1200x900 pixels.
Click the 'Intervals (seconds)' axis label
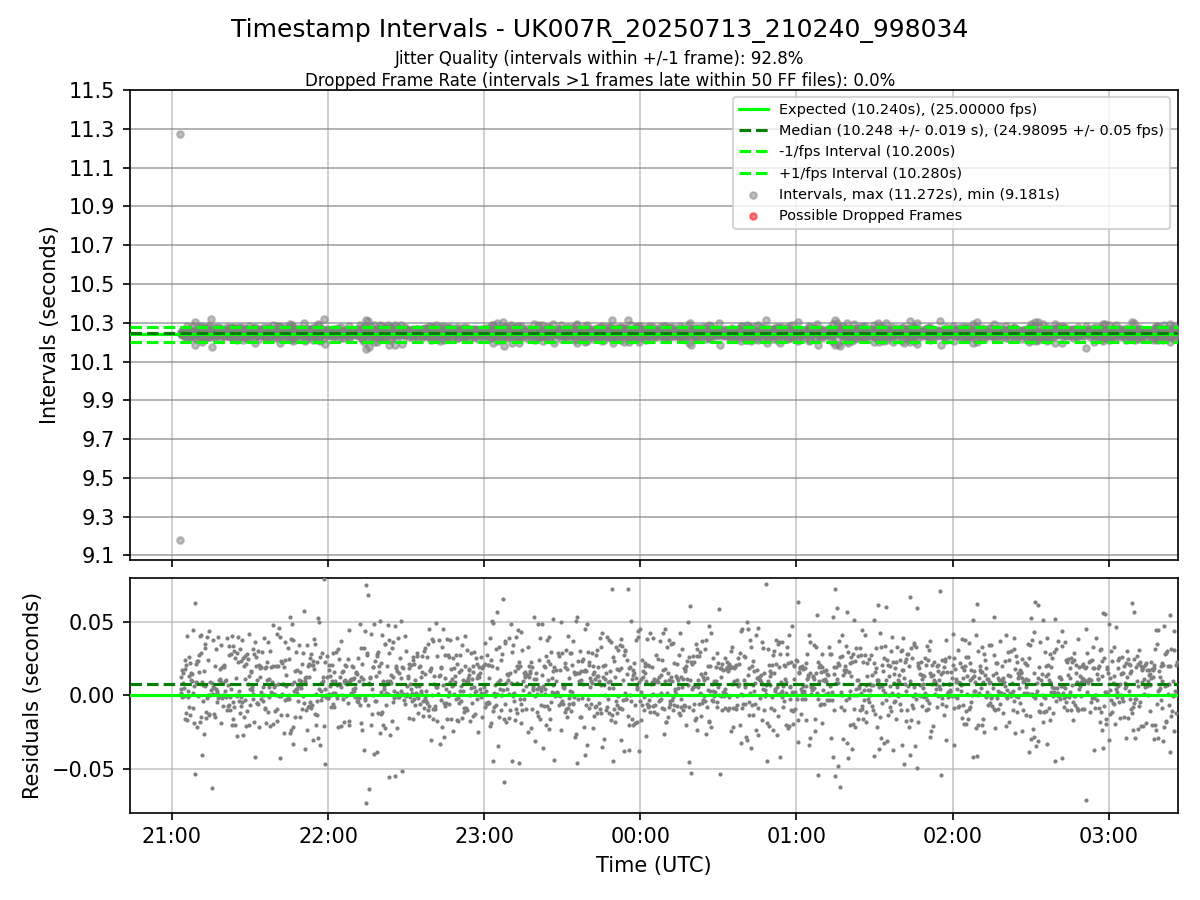[49, 325]
